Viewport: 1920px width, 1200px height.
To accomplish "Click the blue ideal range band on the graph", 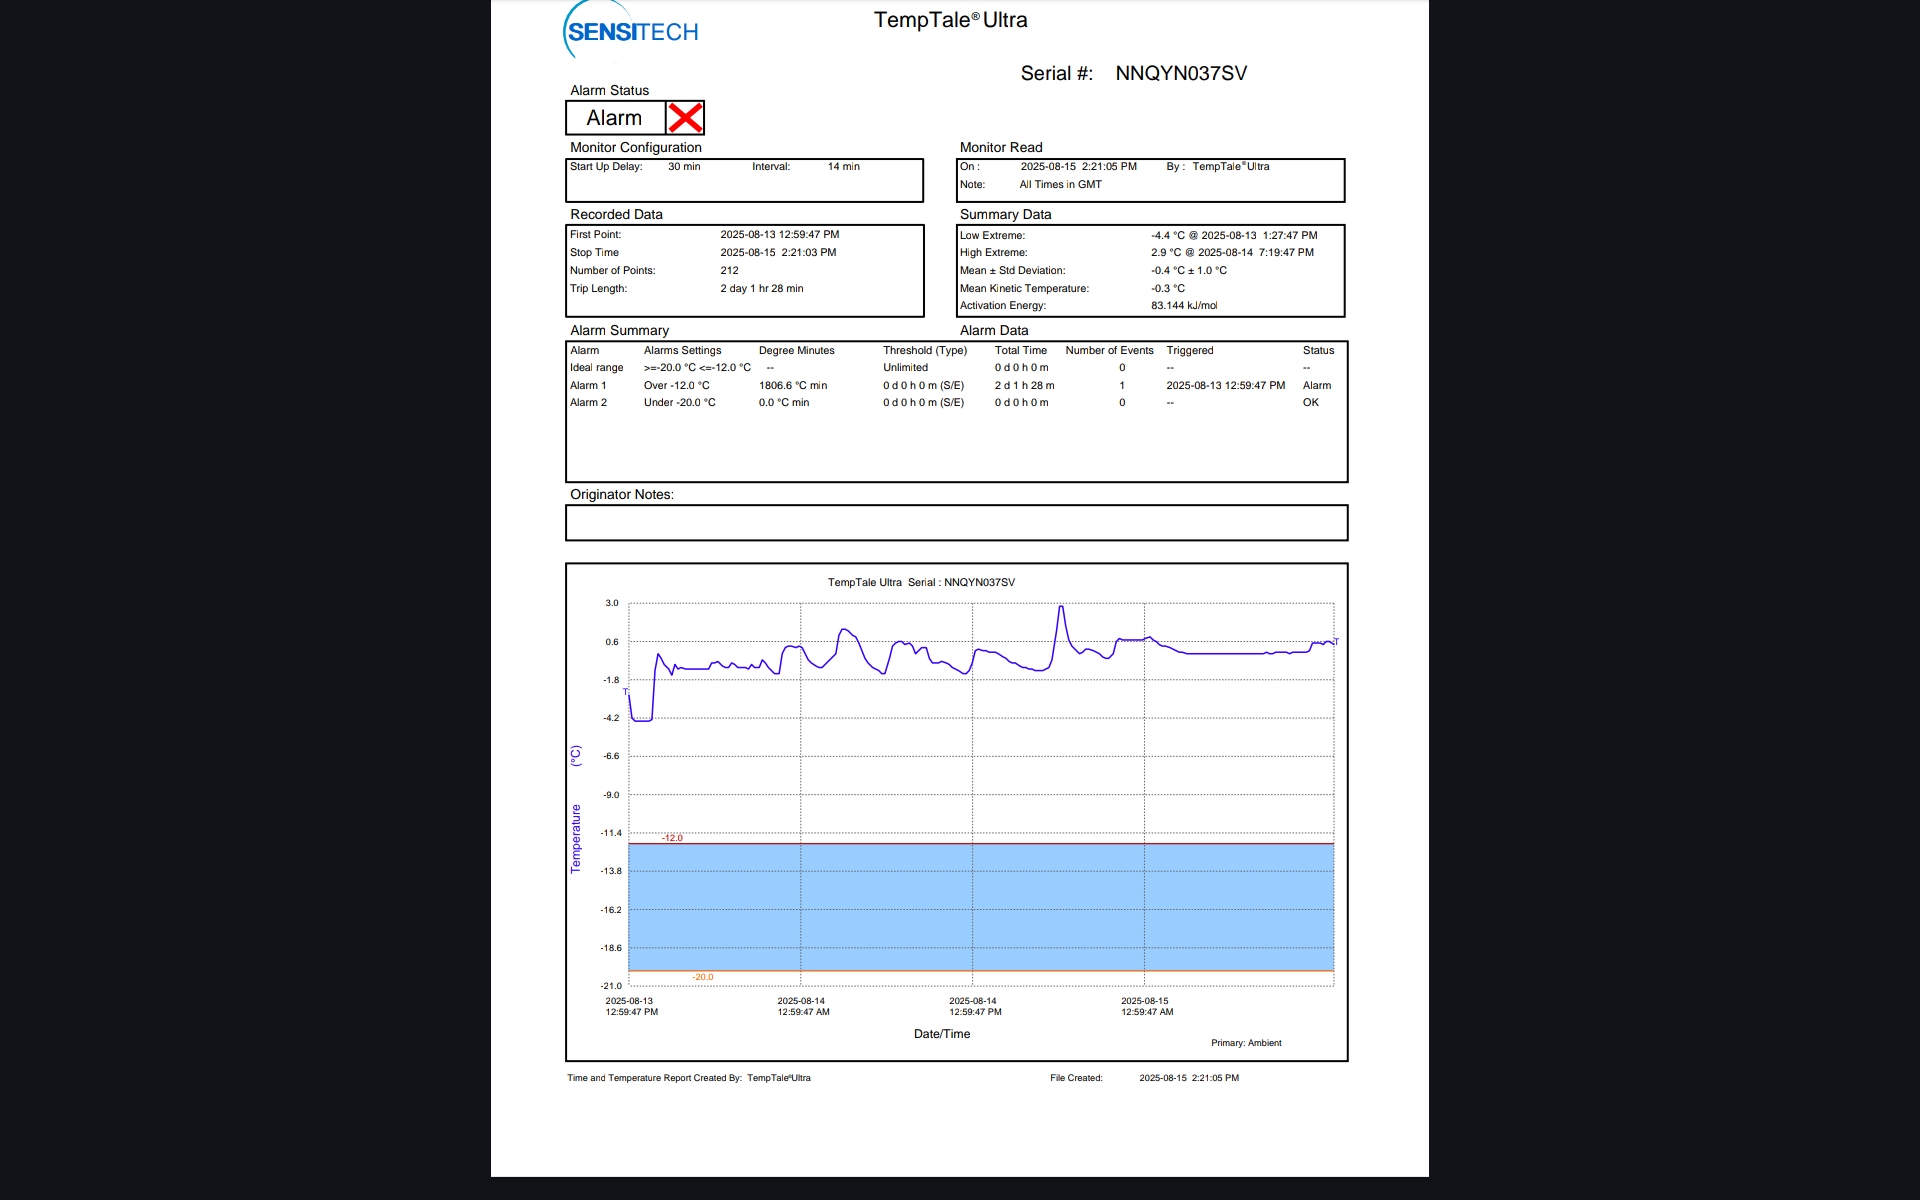I will coord(980,907).
